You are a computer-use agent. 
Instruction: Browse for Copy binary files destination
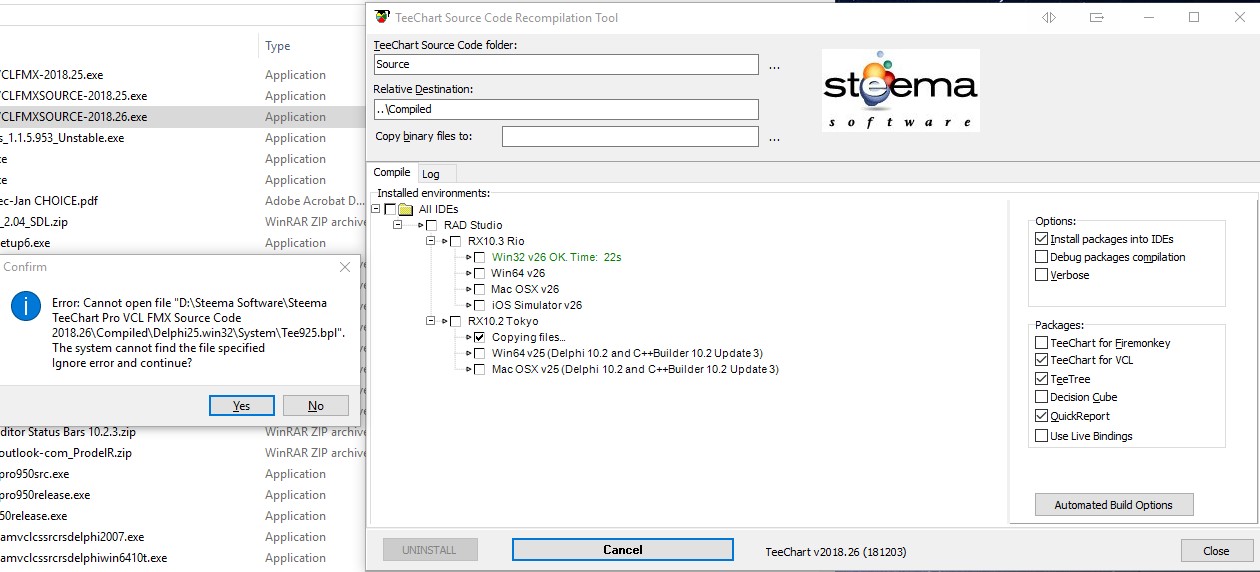(774, 137)
